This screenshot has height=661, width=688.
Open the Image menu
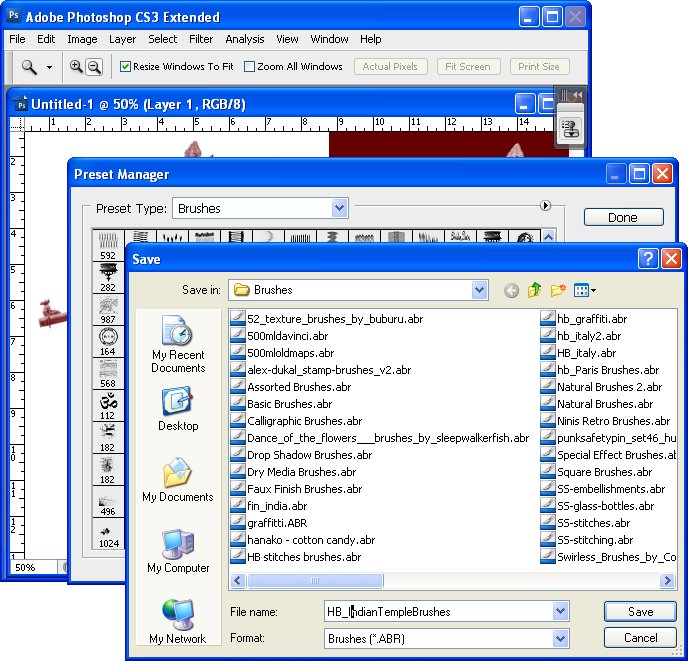tap(82, 39)
